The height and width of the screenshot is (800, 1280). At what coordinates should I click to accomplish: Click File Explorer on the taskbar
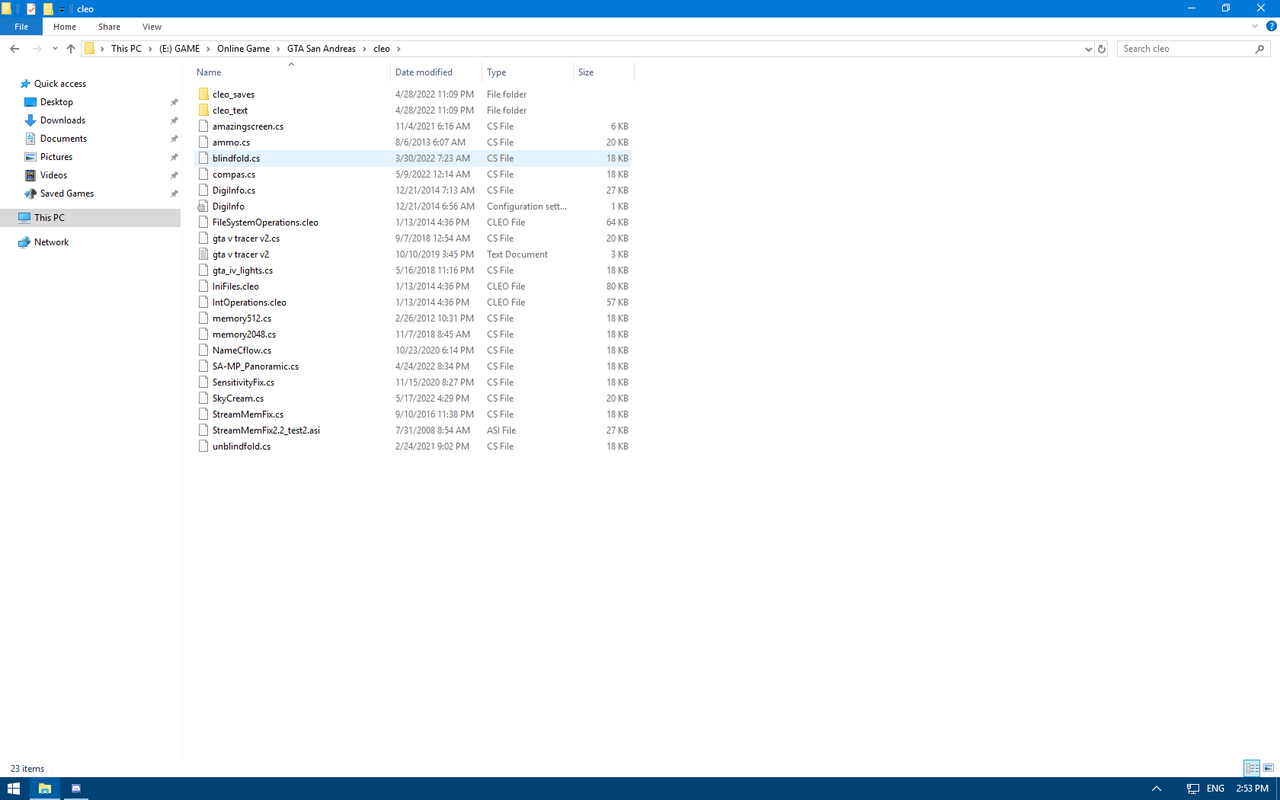point(45,788)
